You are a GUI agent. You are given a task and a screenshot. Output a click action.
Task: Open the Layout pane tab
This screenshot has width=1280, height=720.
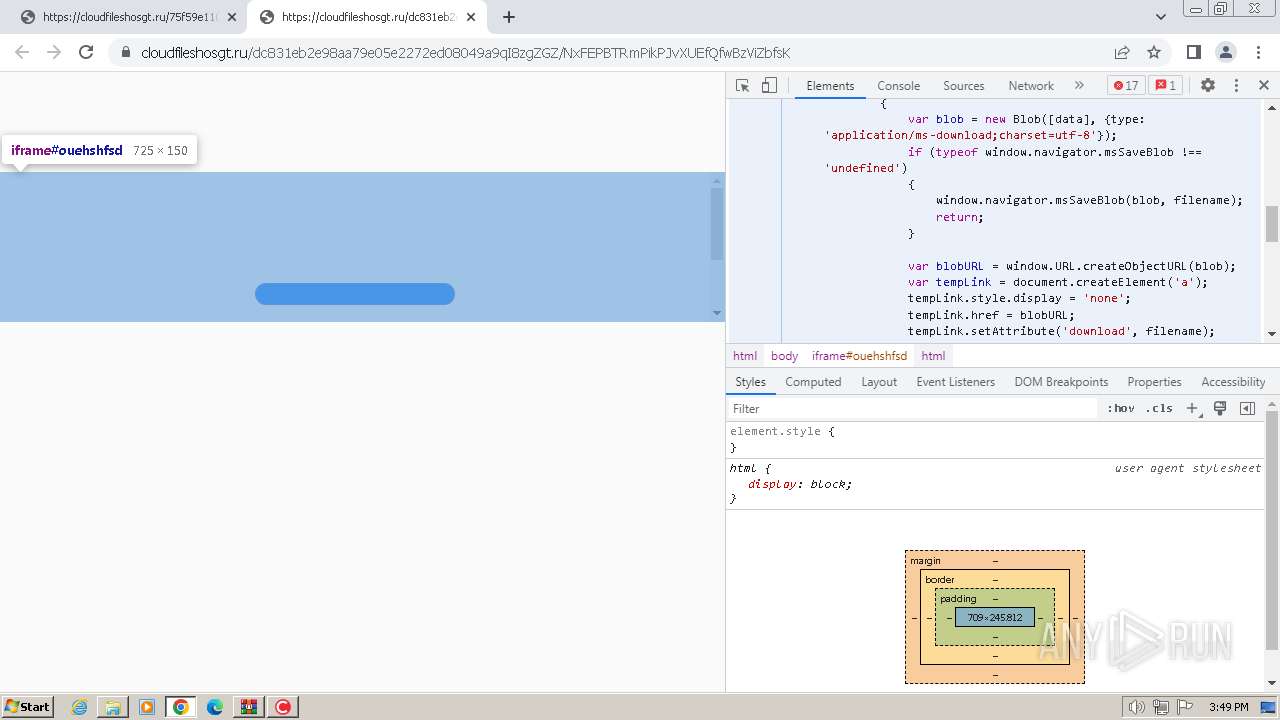tap(879, 382)
